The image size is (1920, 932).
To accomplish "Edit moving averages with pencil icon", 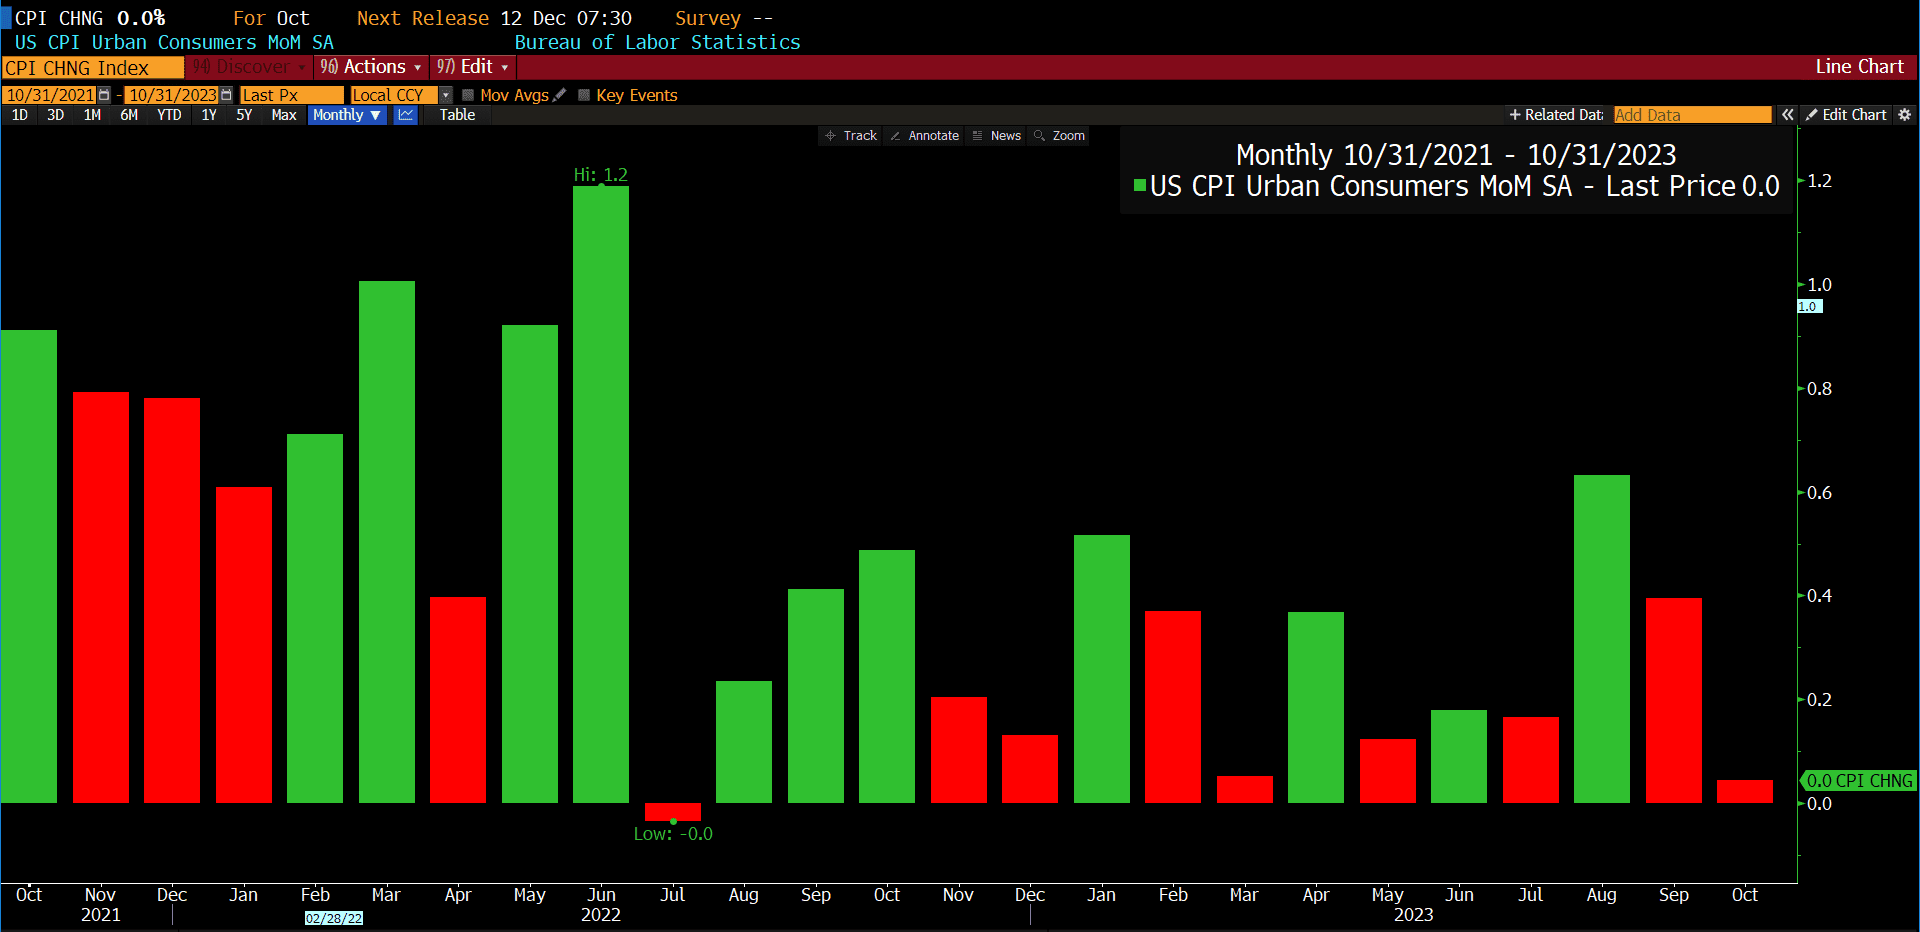I will point(560,95).
